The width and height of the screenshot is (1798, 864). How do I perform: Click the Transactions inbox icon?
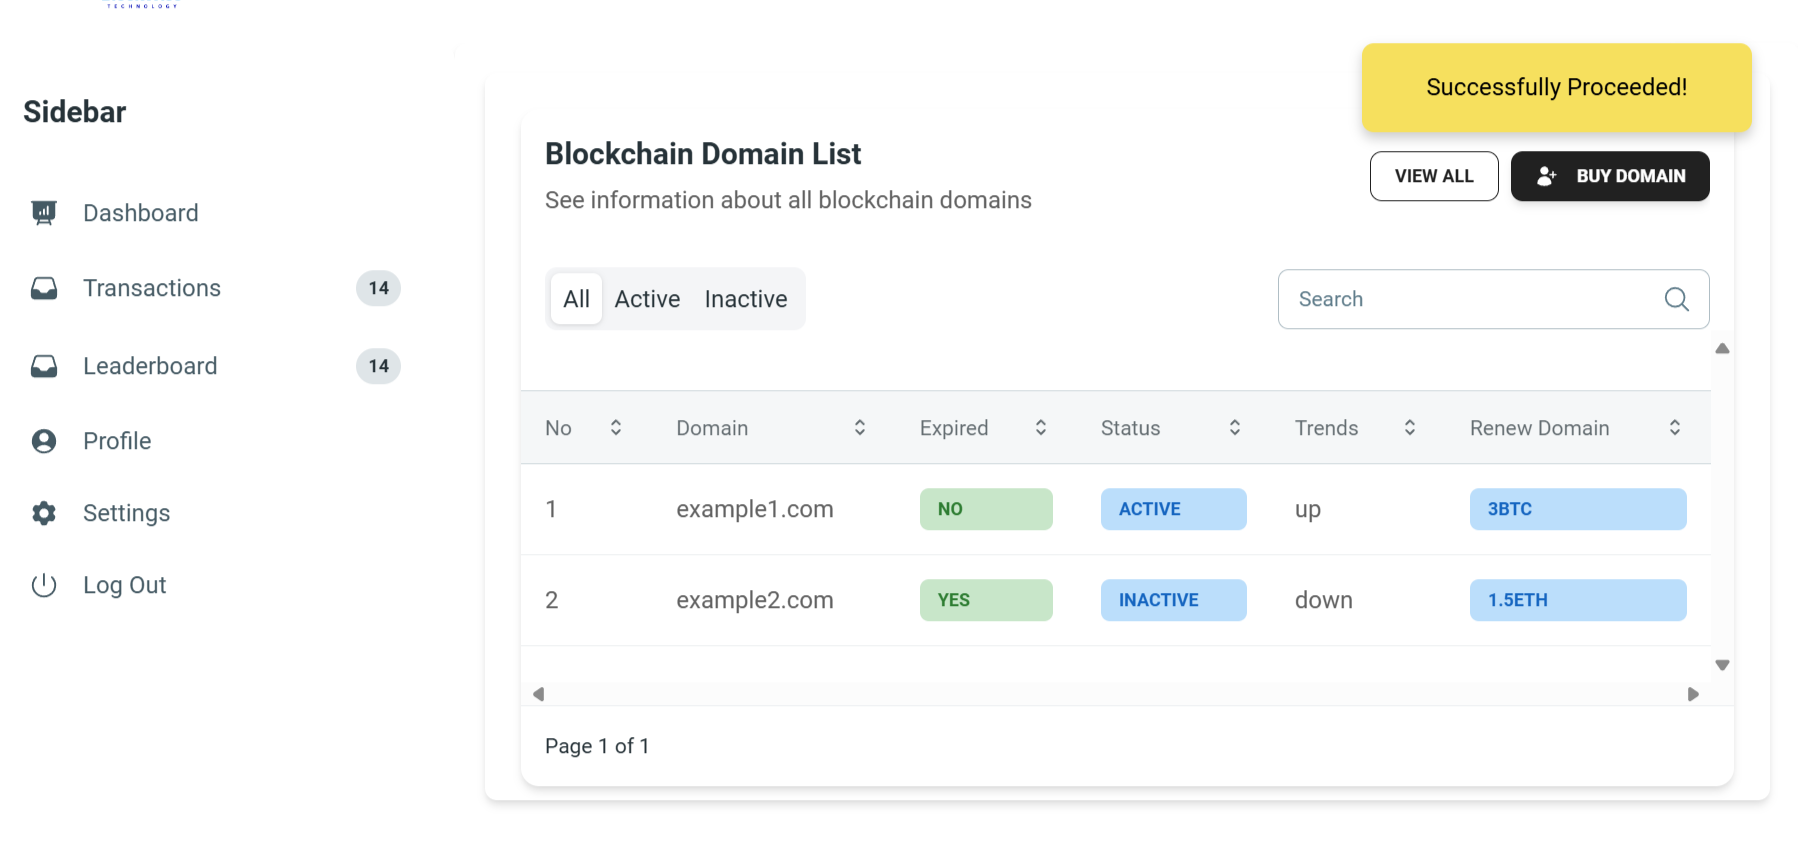point(44,288)
